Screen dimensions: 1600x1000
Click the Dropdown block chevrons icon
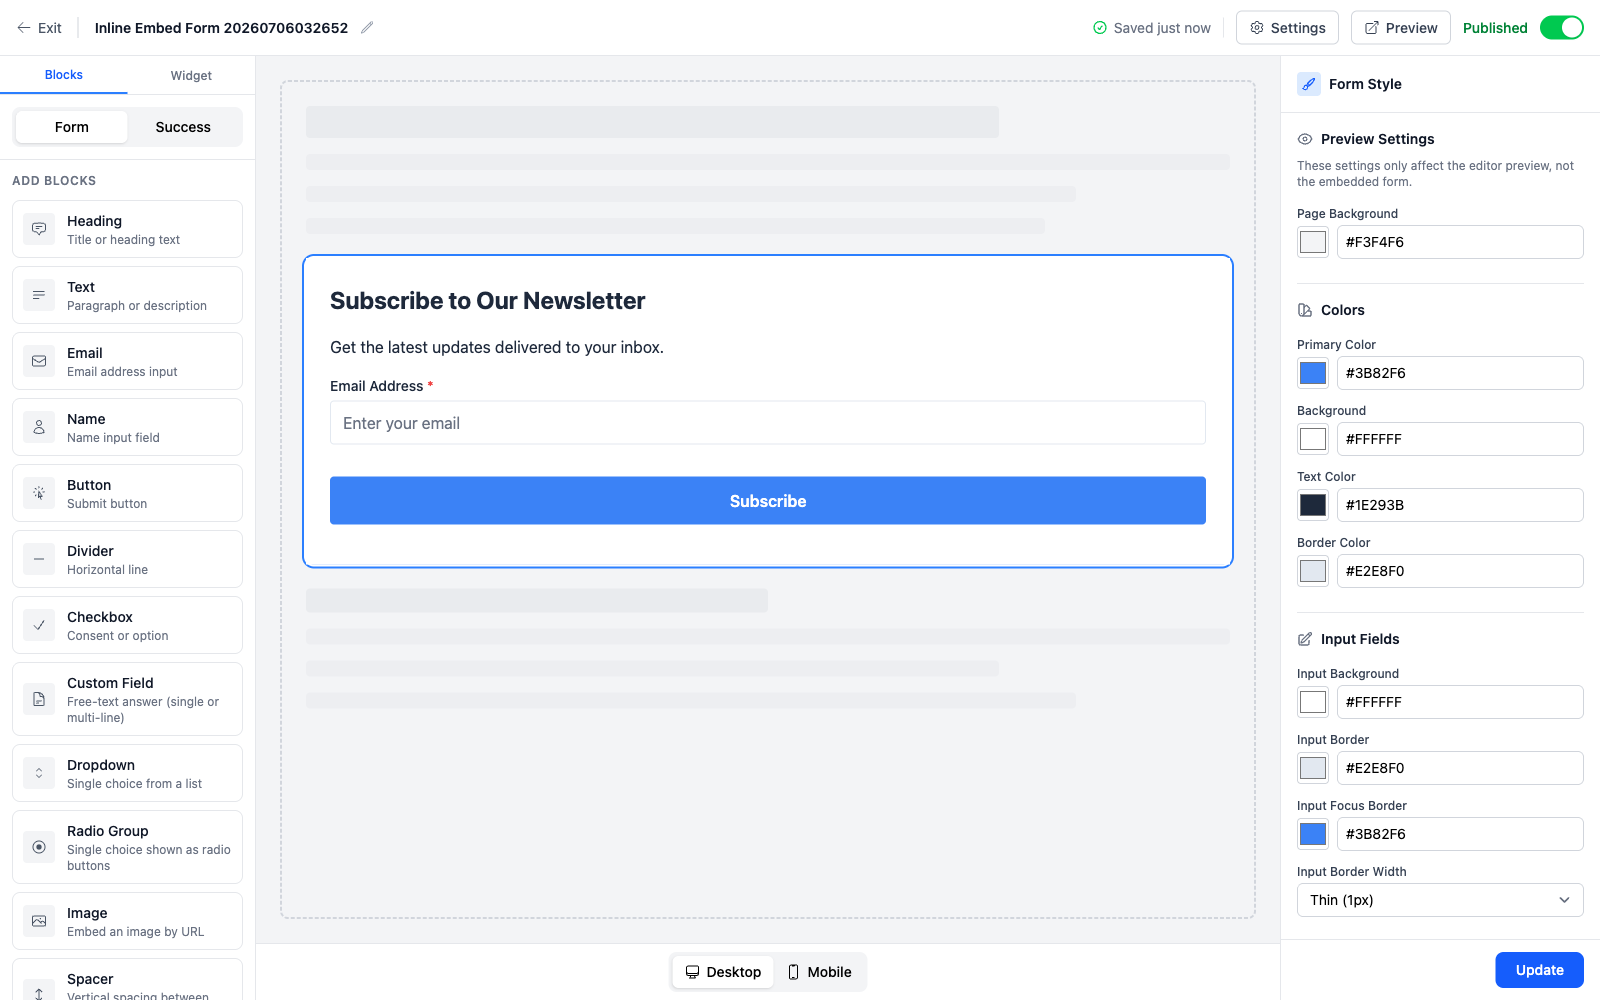[39, 773]
